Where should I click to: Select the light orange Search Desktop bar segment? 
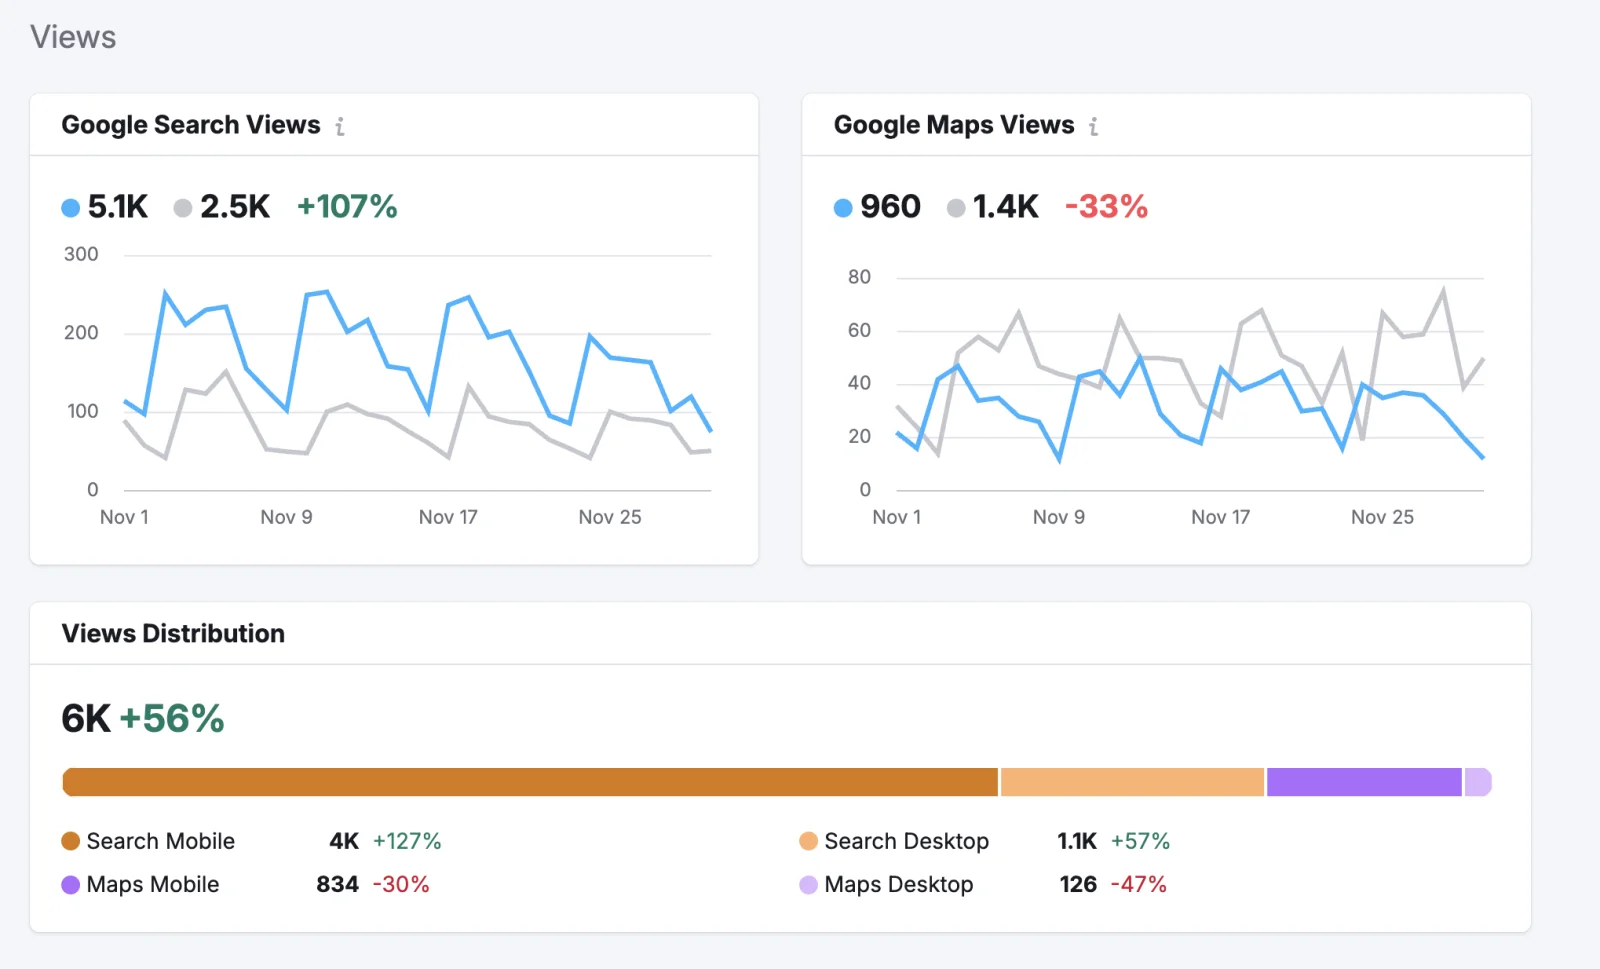tap(1132, 782)
